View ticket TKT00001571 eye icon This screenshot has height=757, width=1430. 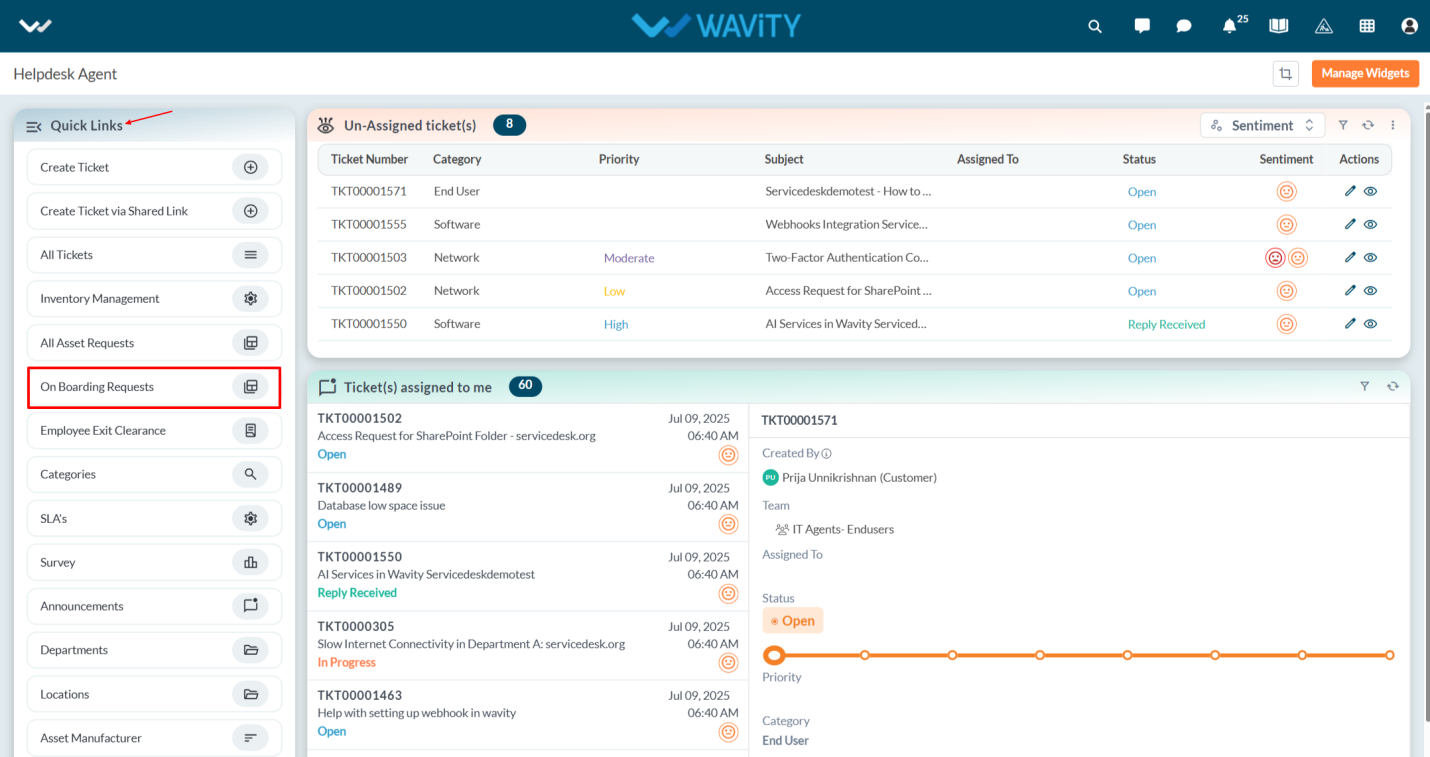point(1371,191)
